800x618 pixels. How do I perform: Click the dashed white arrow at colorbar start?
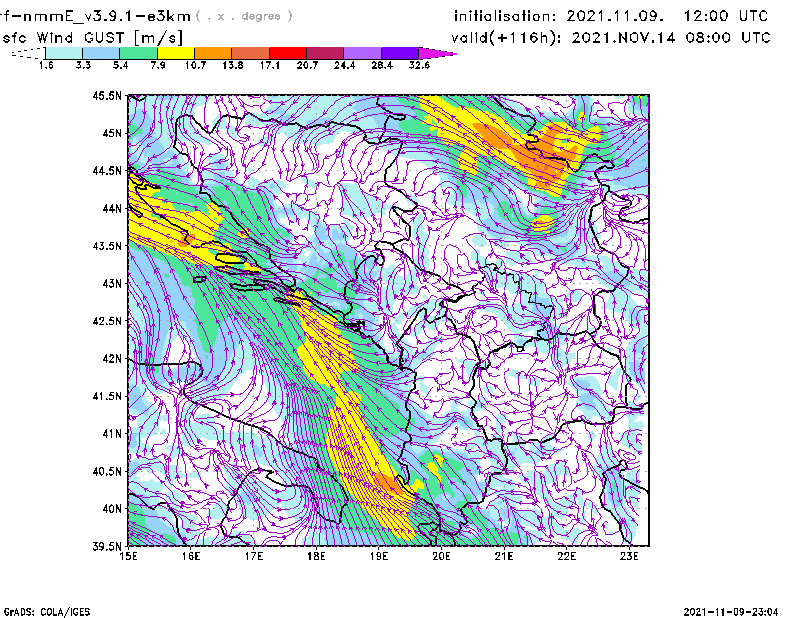click(28, 53)
